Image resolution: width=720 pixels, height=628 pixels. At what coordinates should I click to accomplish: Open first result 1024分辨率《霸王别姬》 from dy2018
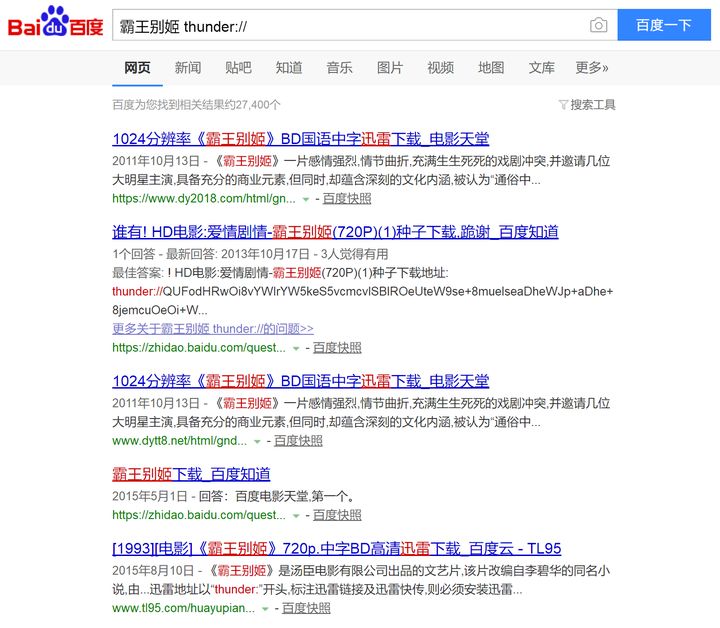pyautogui.click(x=301, y=139)
